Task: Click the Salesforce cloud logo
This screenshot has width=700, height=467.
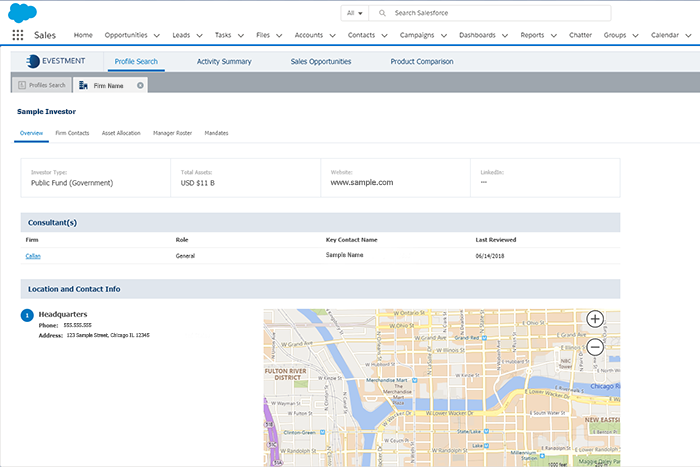Action: click(x=22, y=13)
